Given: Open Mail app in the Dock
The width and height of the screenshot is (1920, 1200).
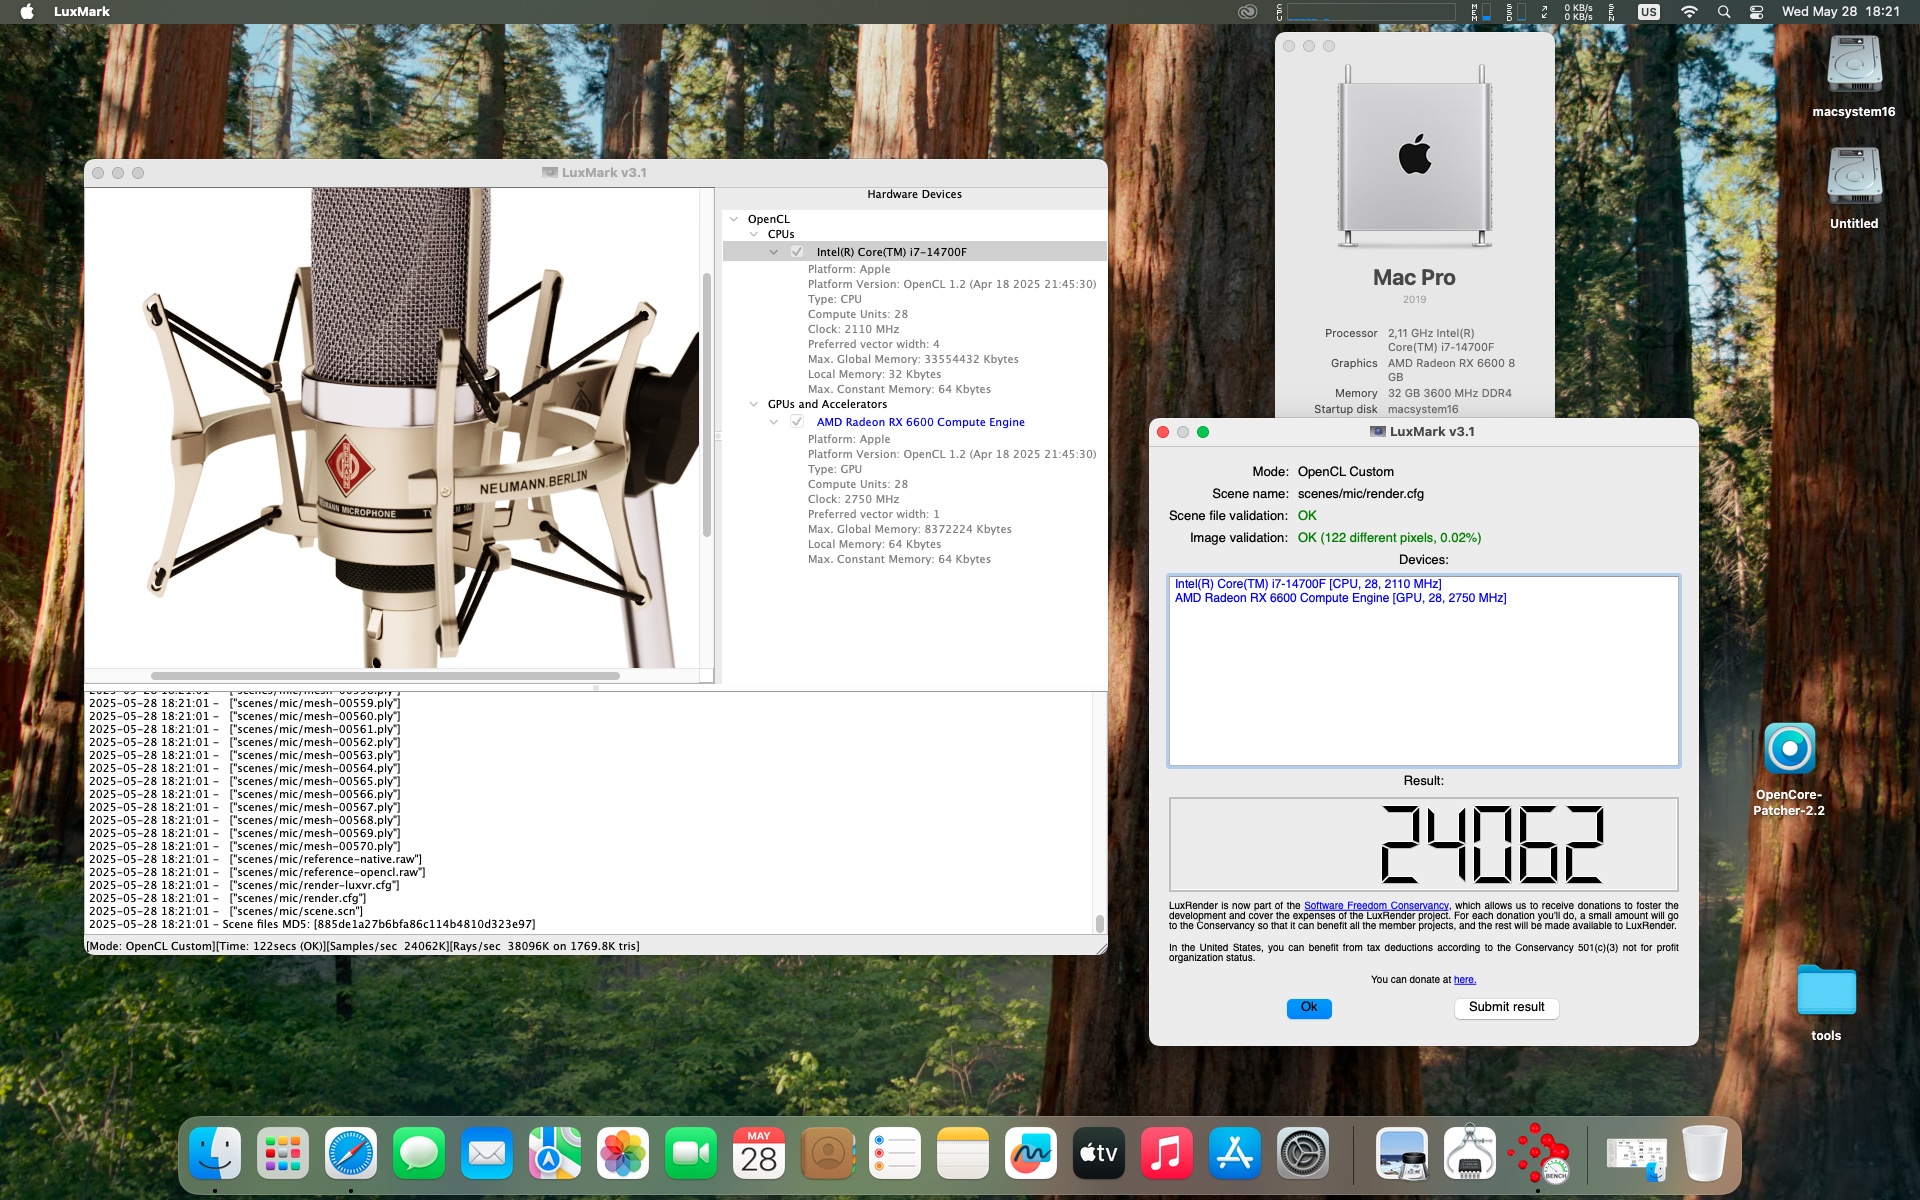Looking at the screenshot, I should [x=487, y=1154].
